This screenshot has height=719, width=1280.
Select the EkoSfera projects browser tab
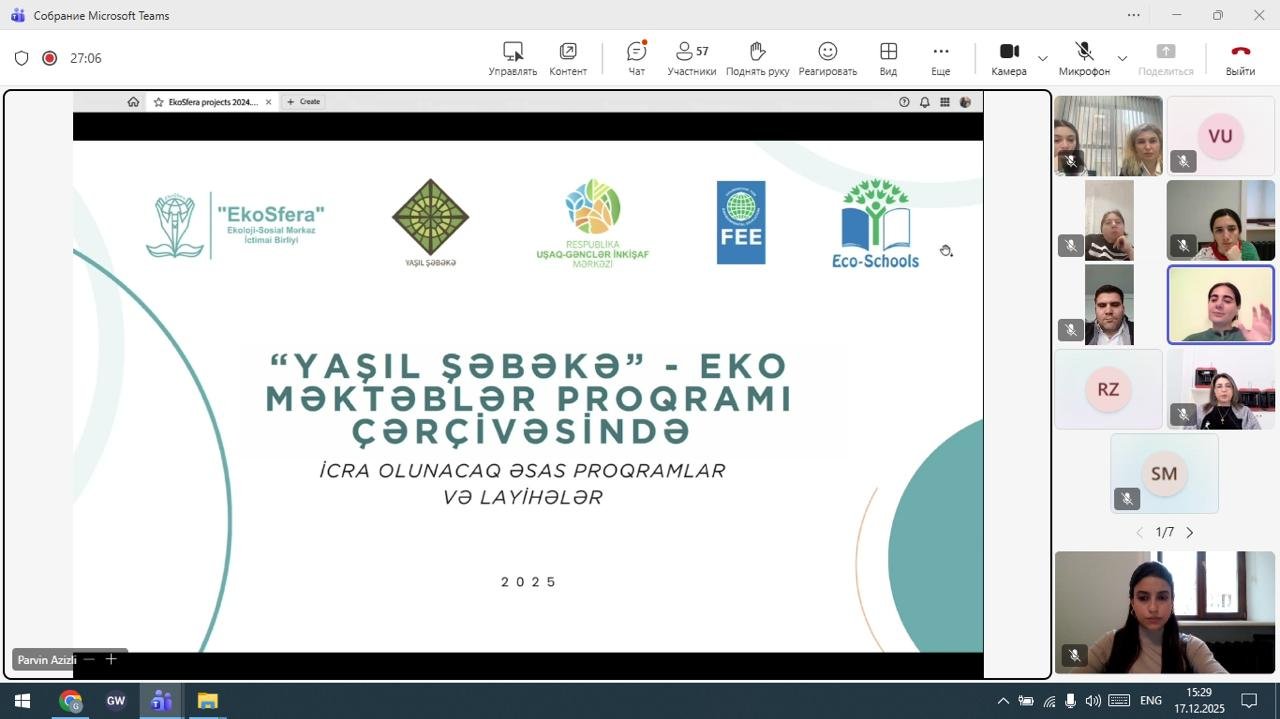pos(211,102)
